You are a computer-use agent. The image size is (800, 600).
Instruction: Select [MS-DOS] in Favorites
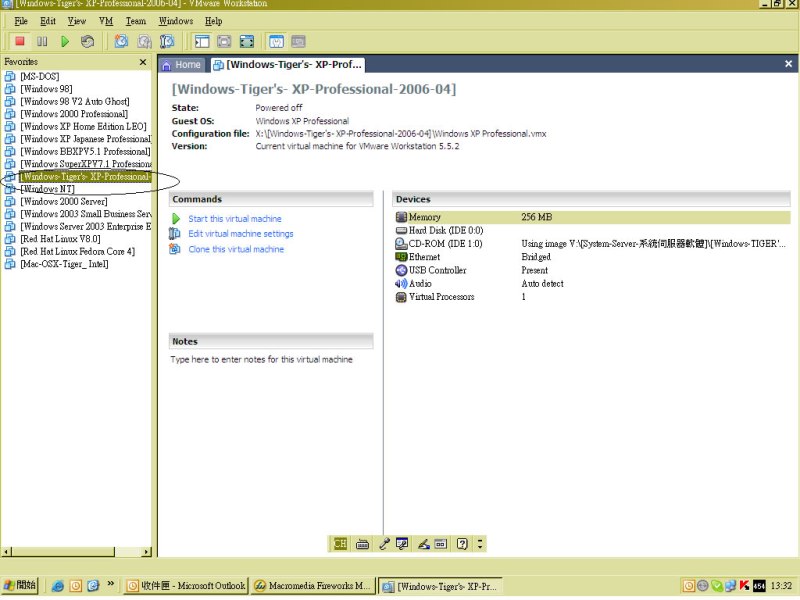click(x=39, y=77)
